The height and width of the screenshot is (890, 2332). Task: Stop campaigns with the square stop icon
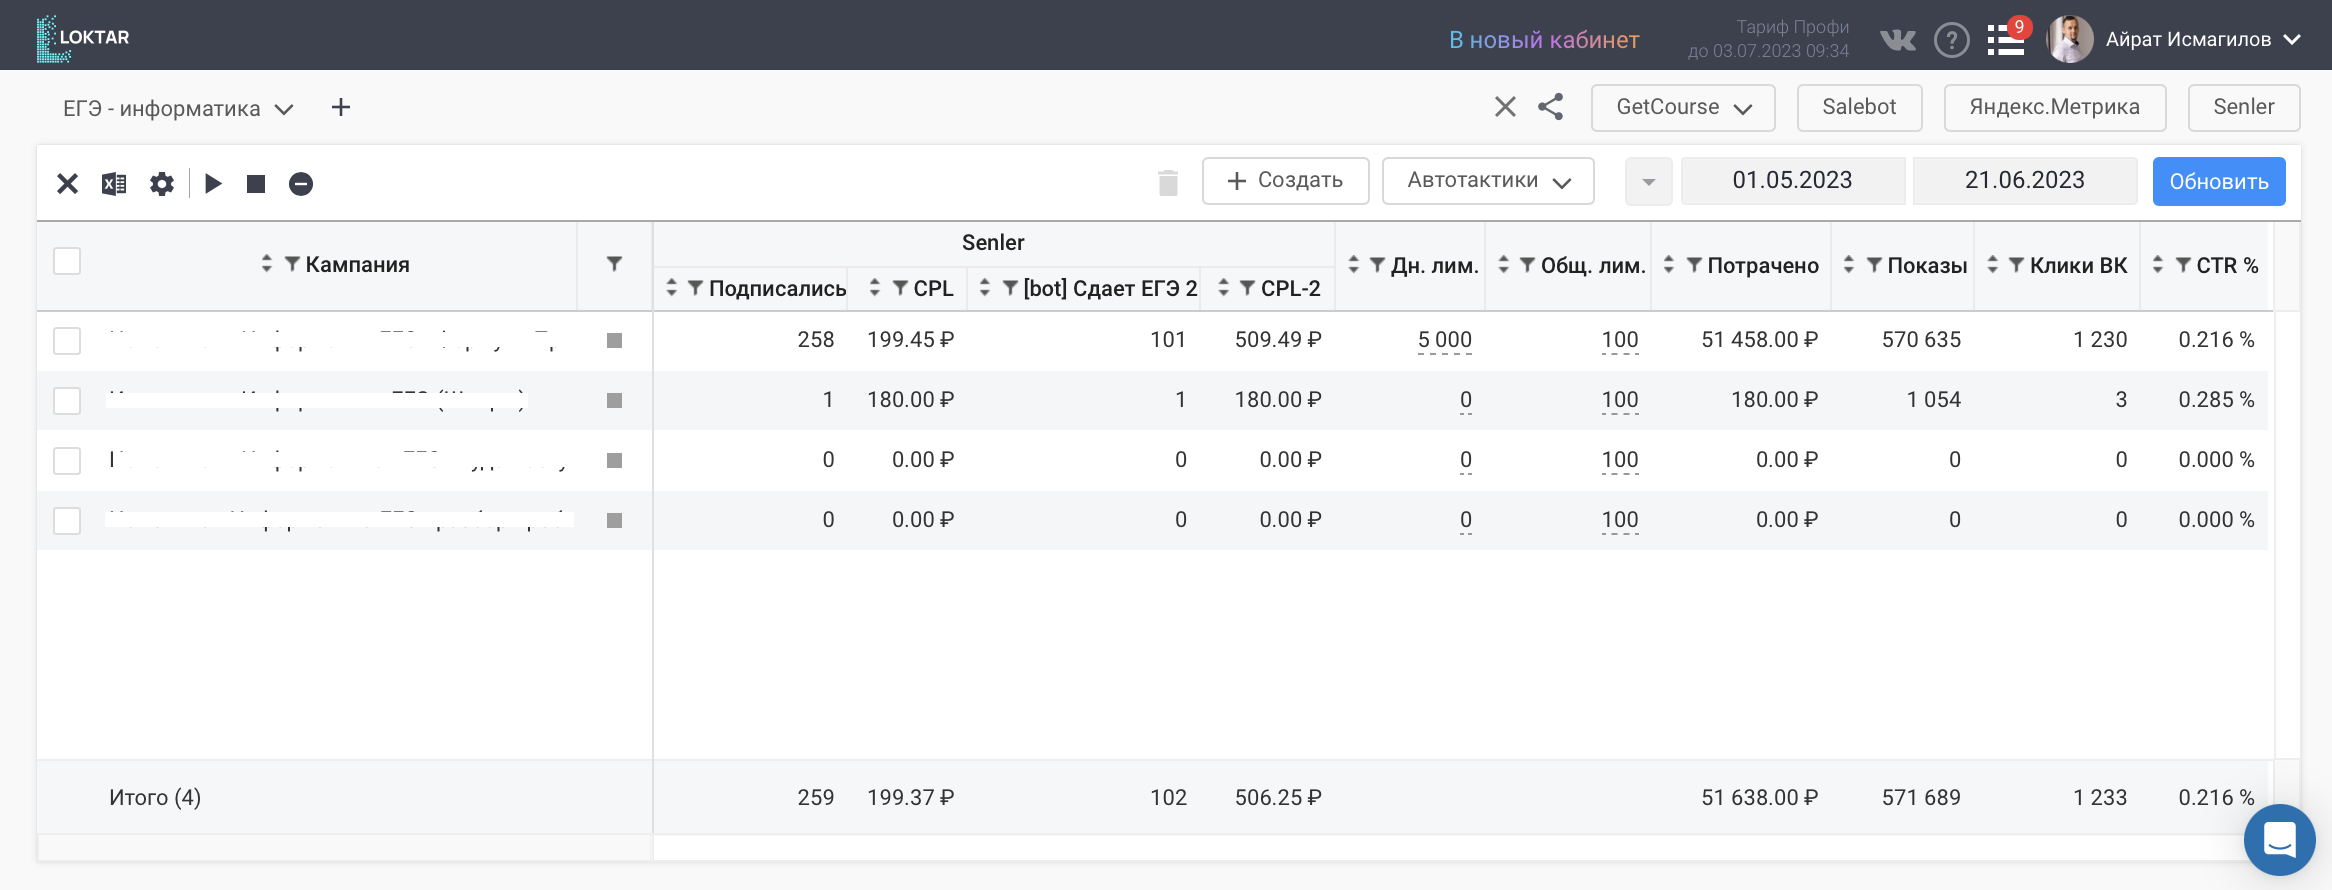[x=256, y=184]
